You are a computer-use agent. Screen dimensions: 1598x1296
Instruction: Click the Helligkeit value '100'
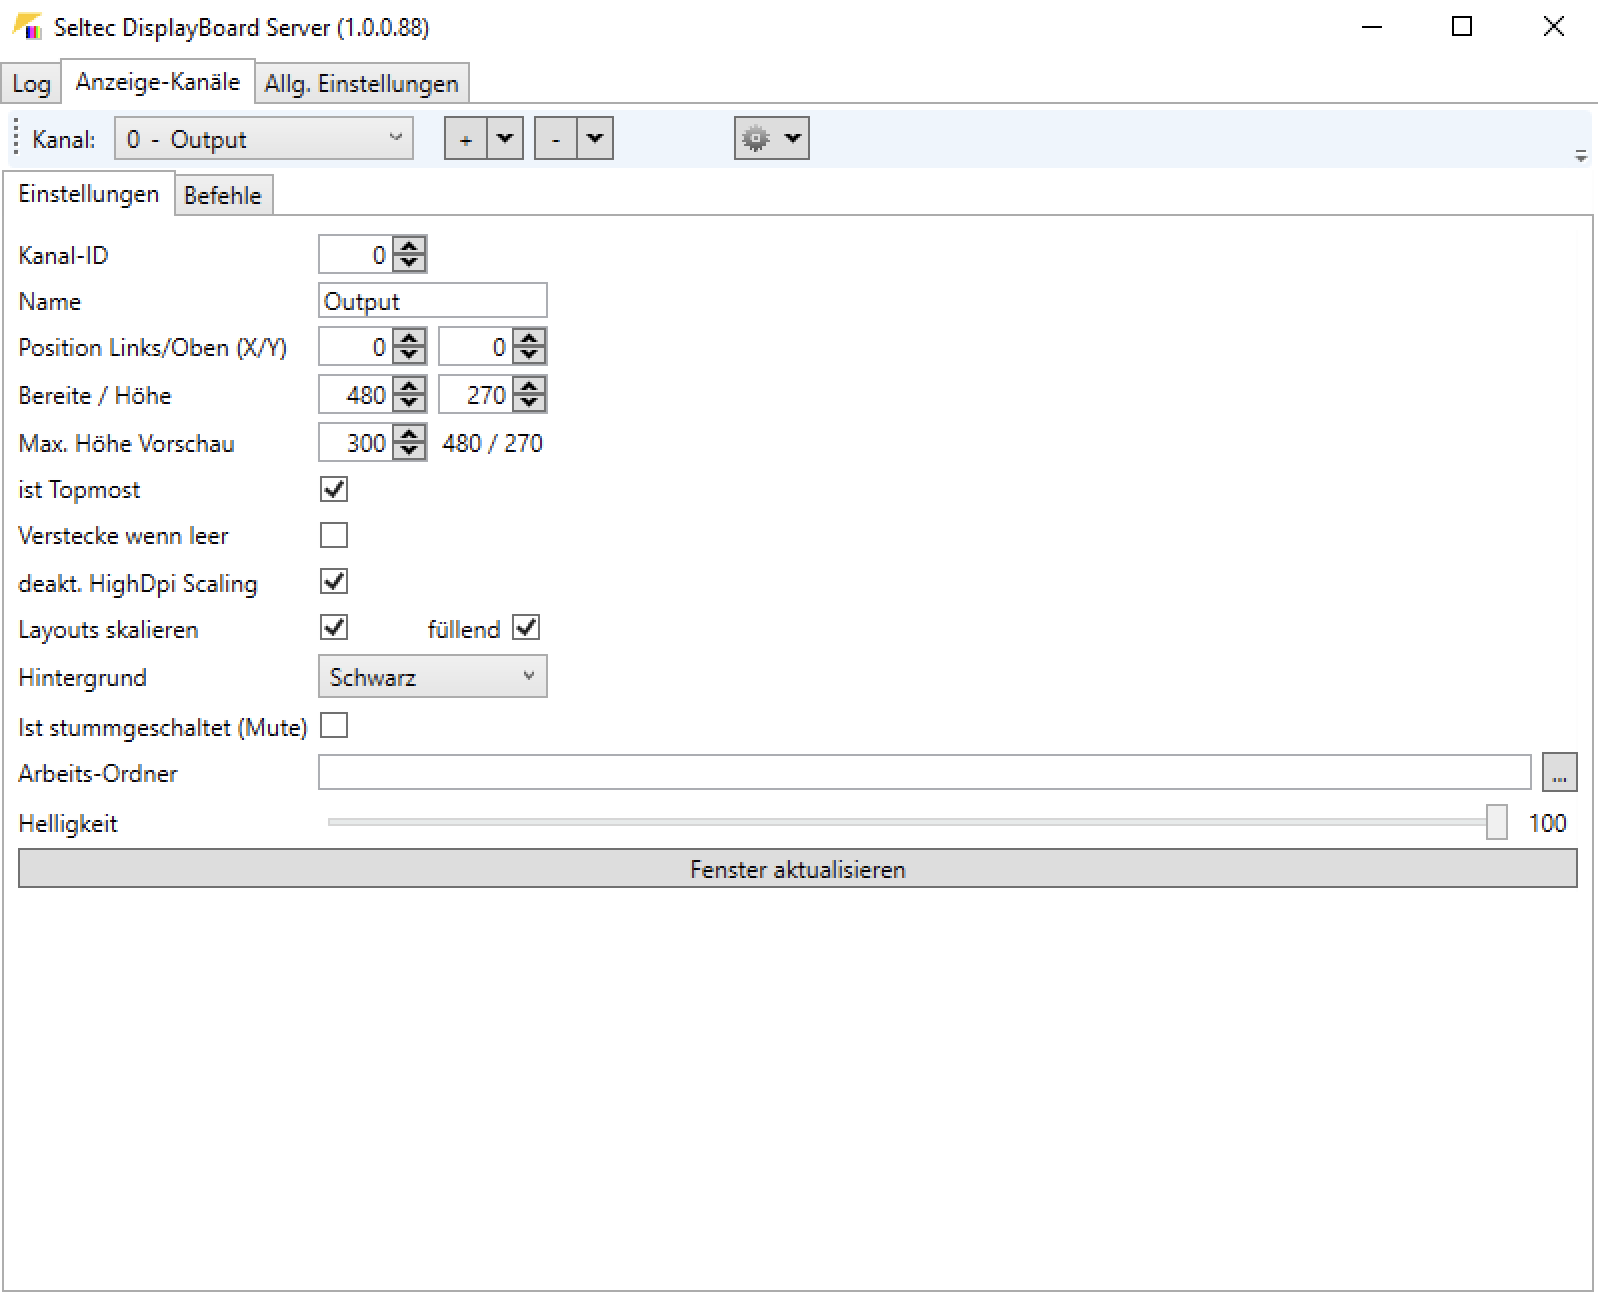pyautogui.click(x=1547, y=823)
